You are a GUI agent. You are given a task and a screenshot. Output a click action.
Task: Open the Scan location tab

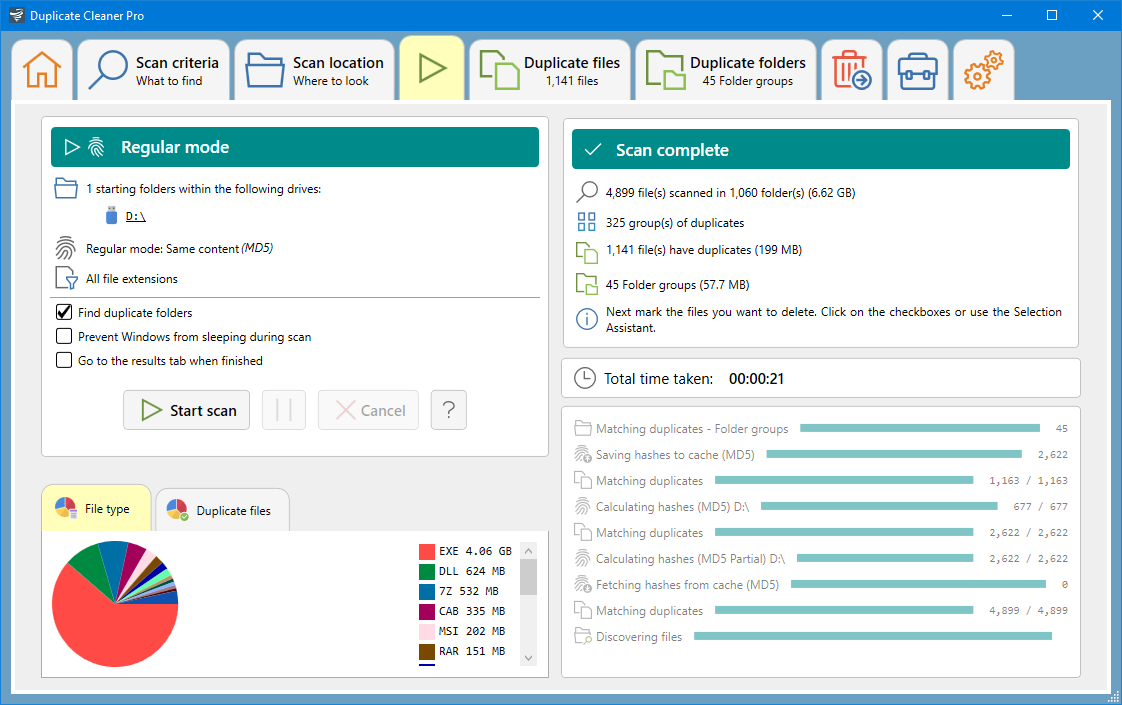315,70
